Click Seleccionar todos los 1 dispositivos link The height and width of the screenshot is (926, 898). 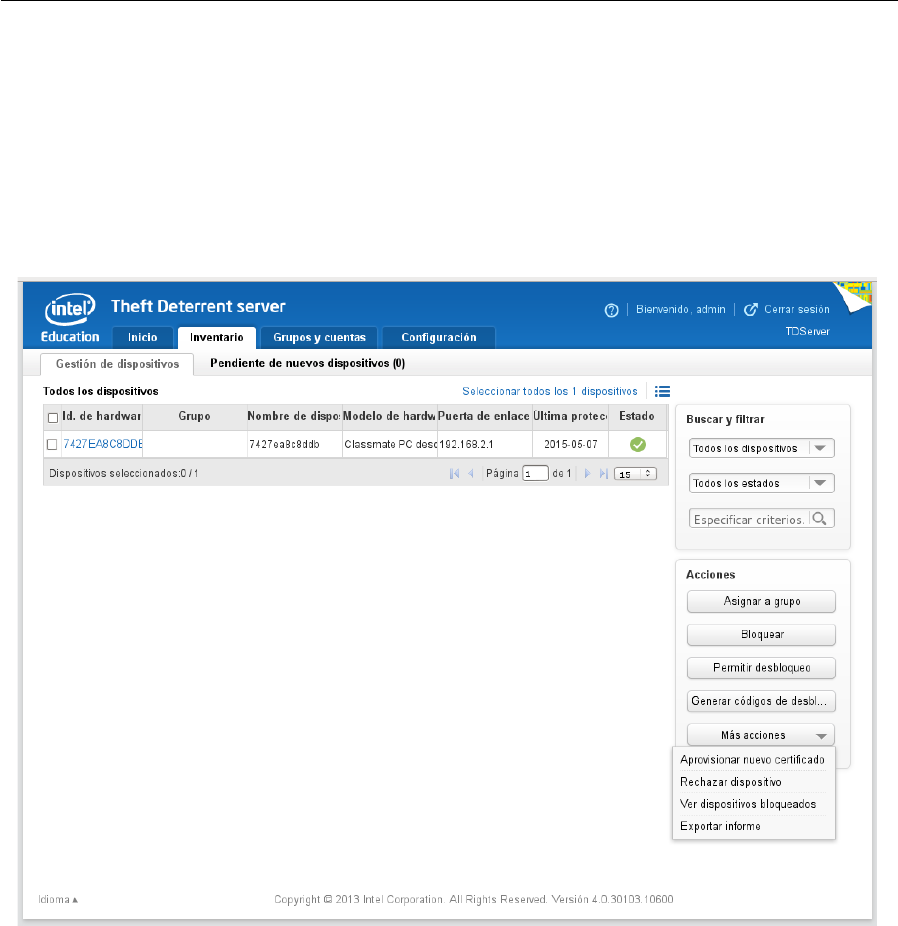tap(550, 392)
